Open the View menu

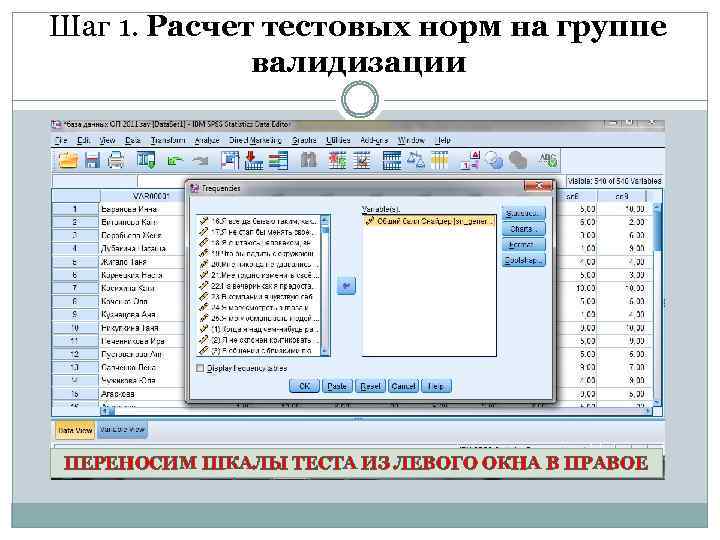point(107,140)
